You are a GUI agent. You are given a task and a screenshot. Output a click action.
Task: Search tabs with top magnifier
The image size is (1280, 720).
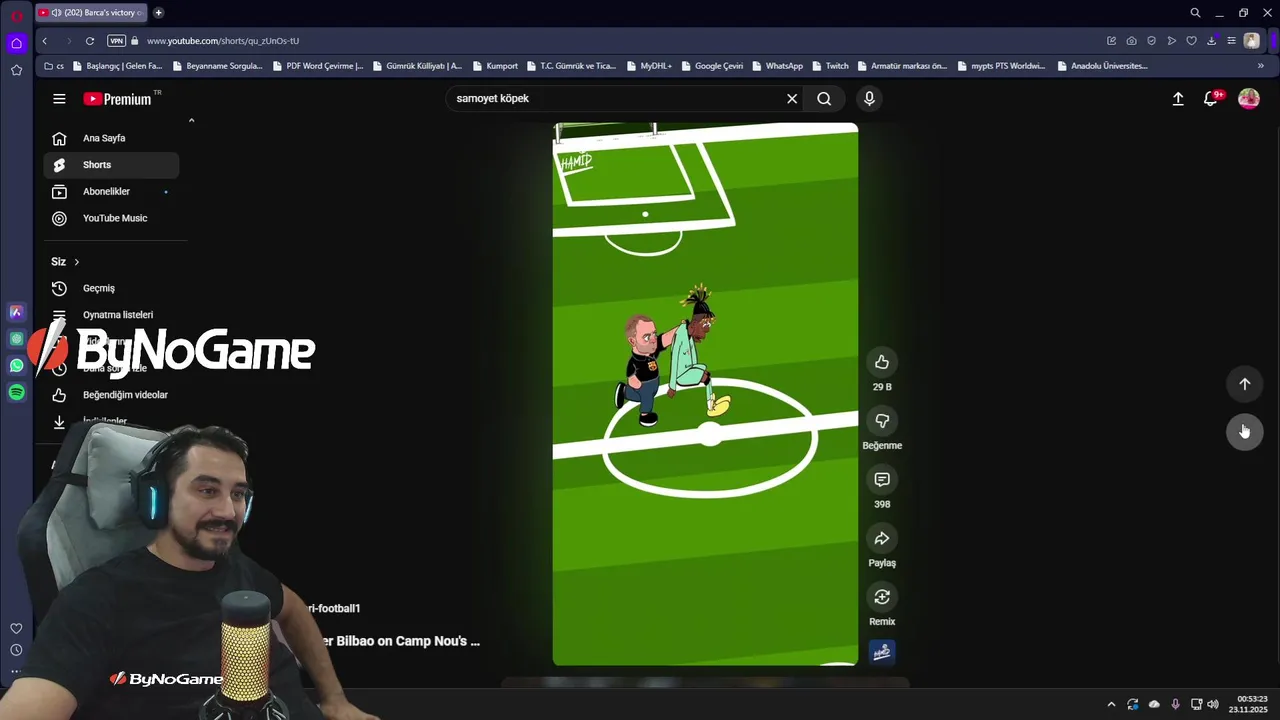(1195, 13)
